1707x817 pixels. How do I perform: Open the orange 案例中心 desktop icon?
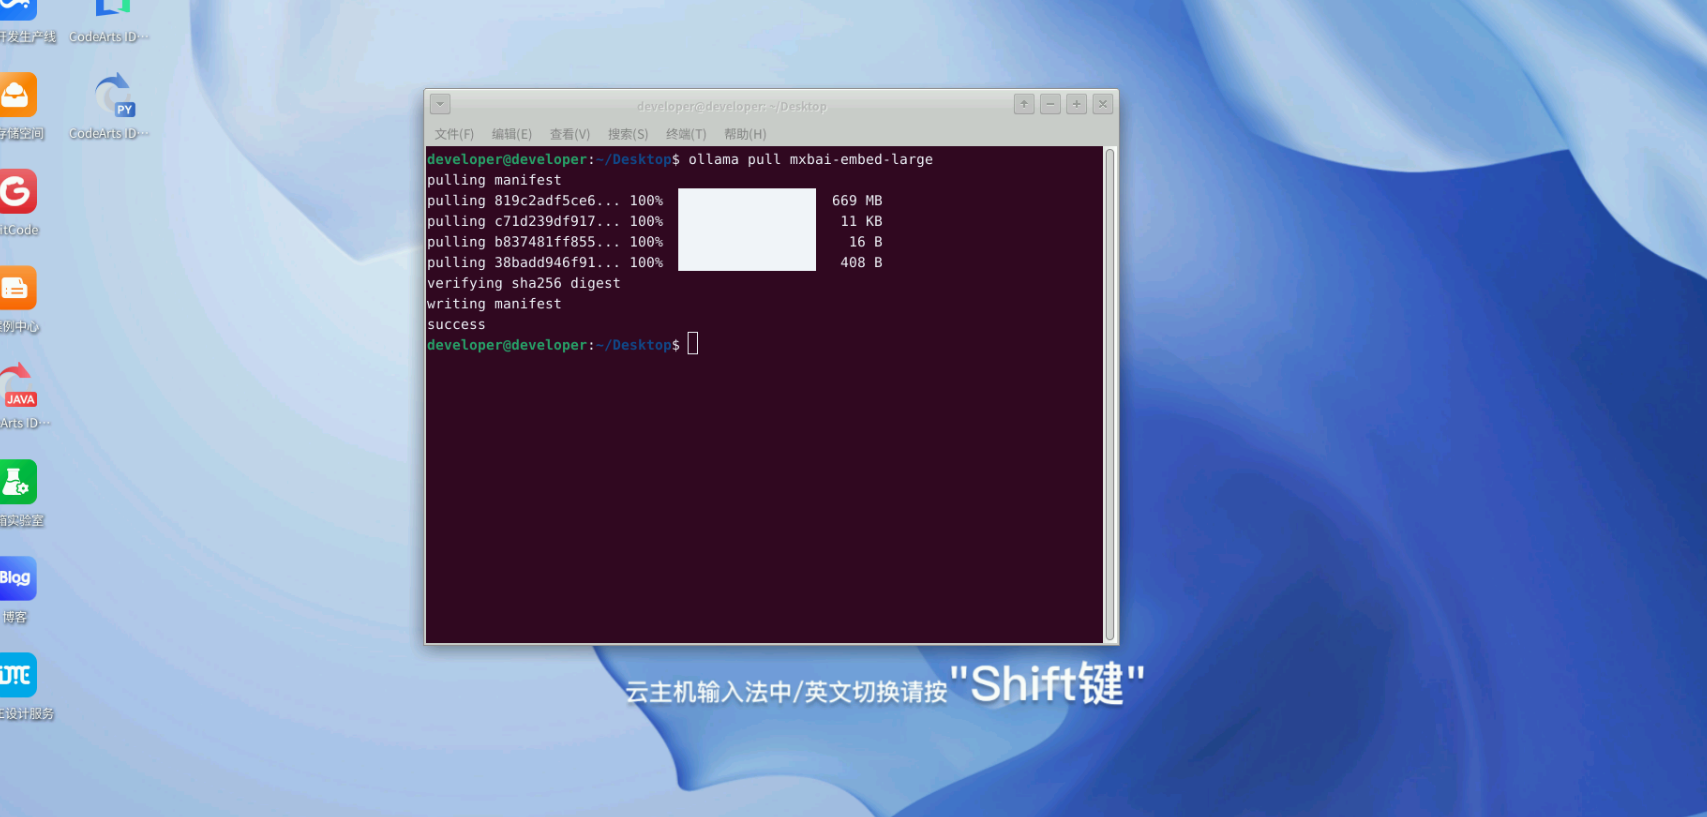tap(17, 289)
